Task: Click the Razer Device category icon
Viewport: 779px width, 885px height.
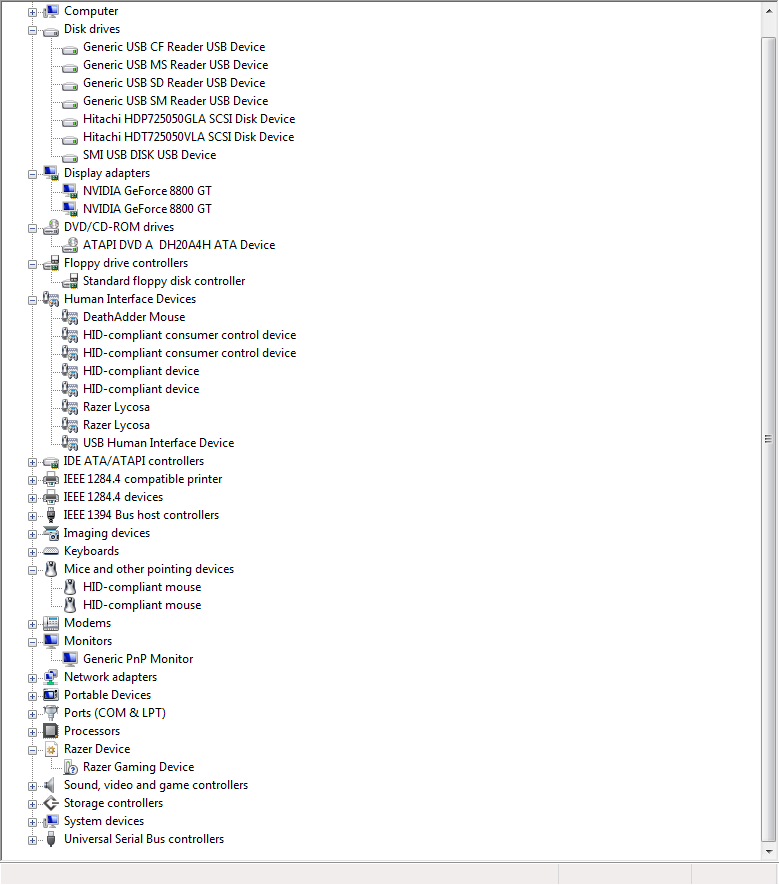Action: [51, 750]
